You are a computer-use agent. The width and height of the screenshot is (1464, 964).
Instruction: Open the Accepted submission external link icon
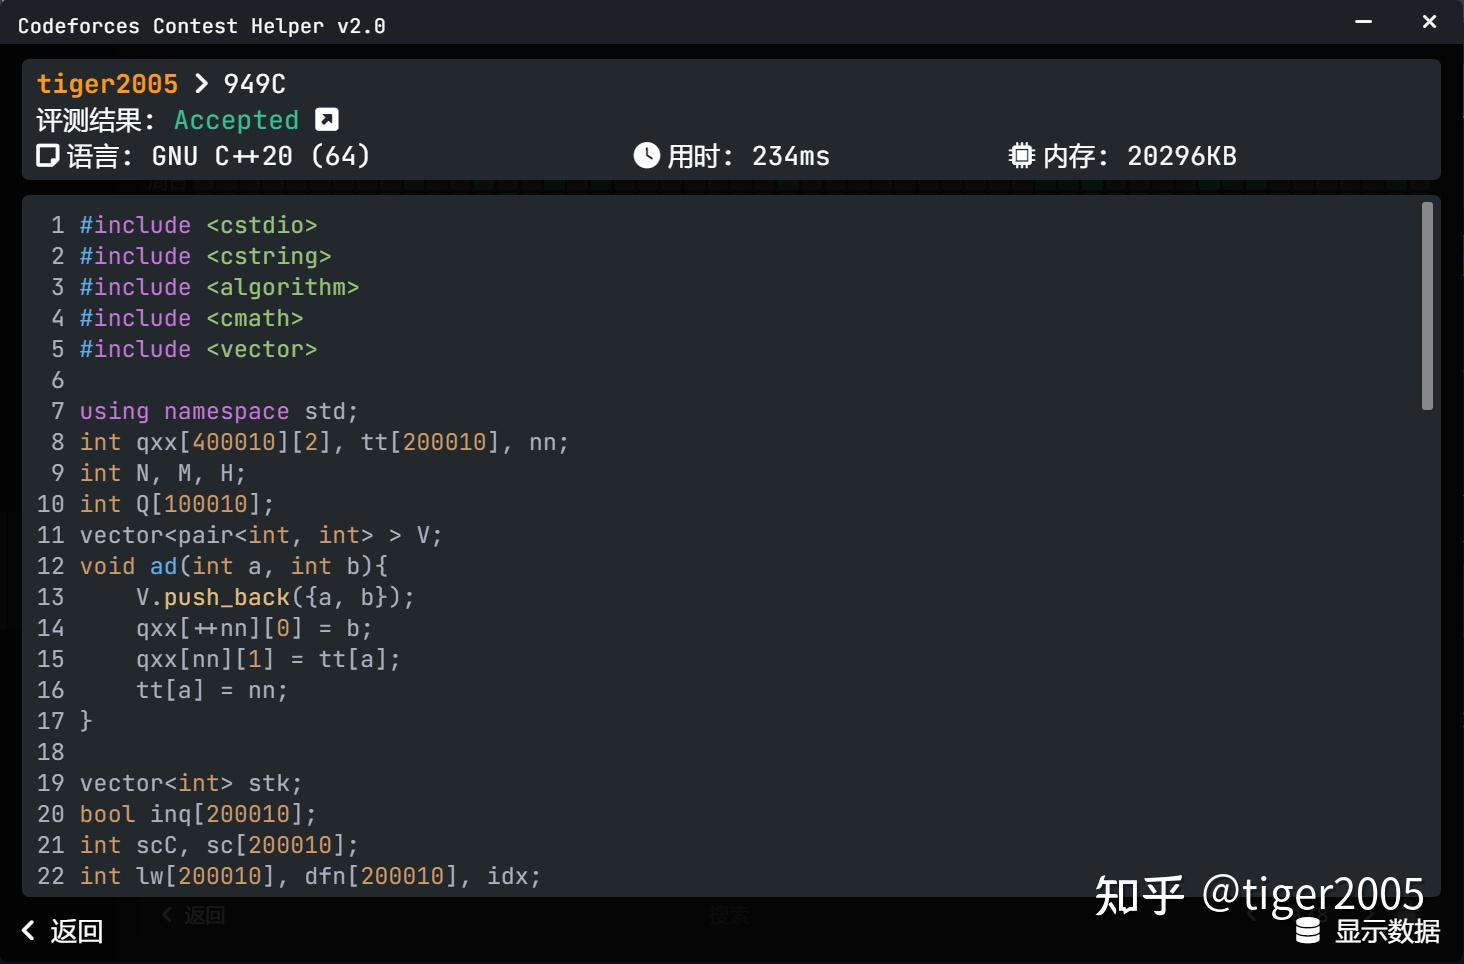327,120
